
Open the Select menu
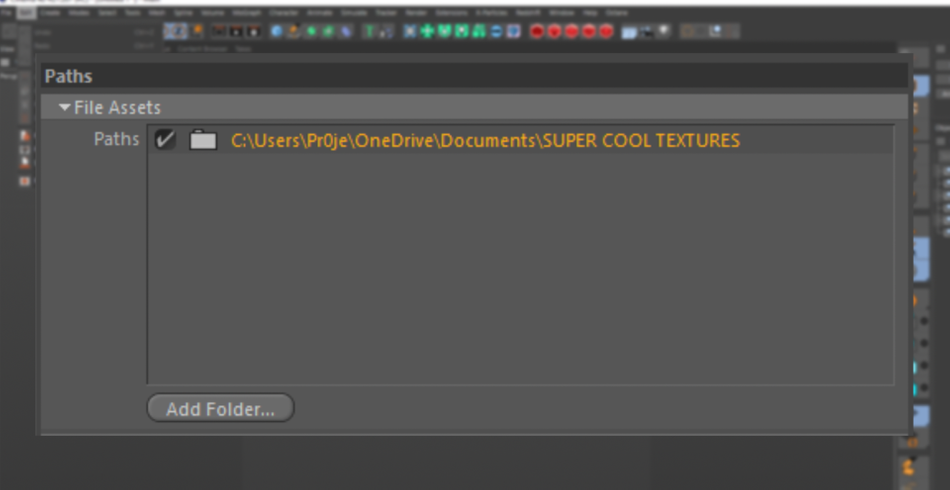107,12
